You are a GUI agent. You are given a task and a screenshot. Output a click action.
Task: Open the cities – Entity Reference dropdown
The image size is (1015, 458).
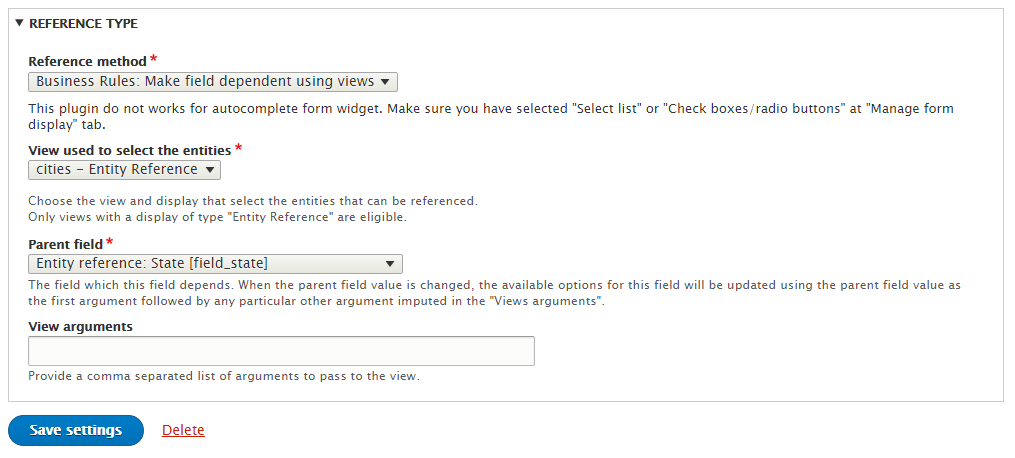click(x=124, y=170)
